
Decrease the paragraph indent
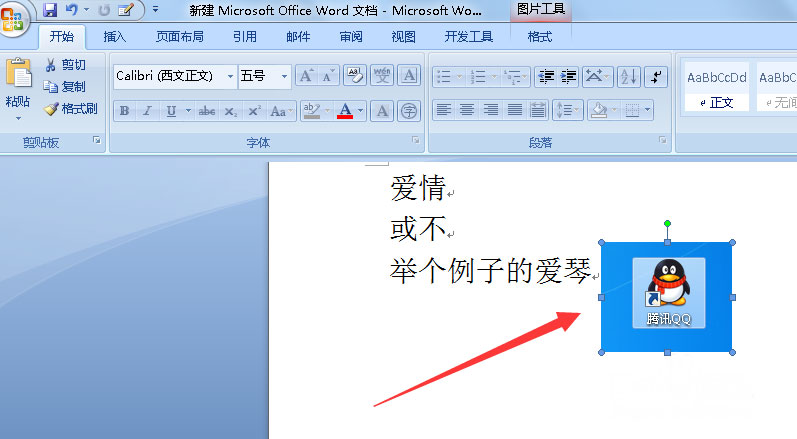click(546, 77)
